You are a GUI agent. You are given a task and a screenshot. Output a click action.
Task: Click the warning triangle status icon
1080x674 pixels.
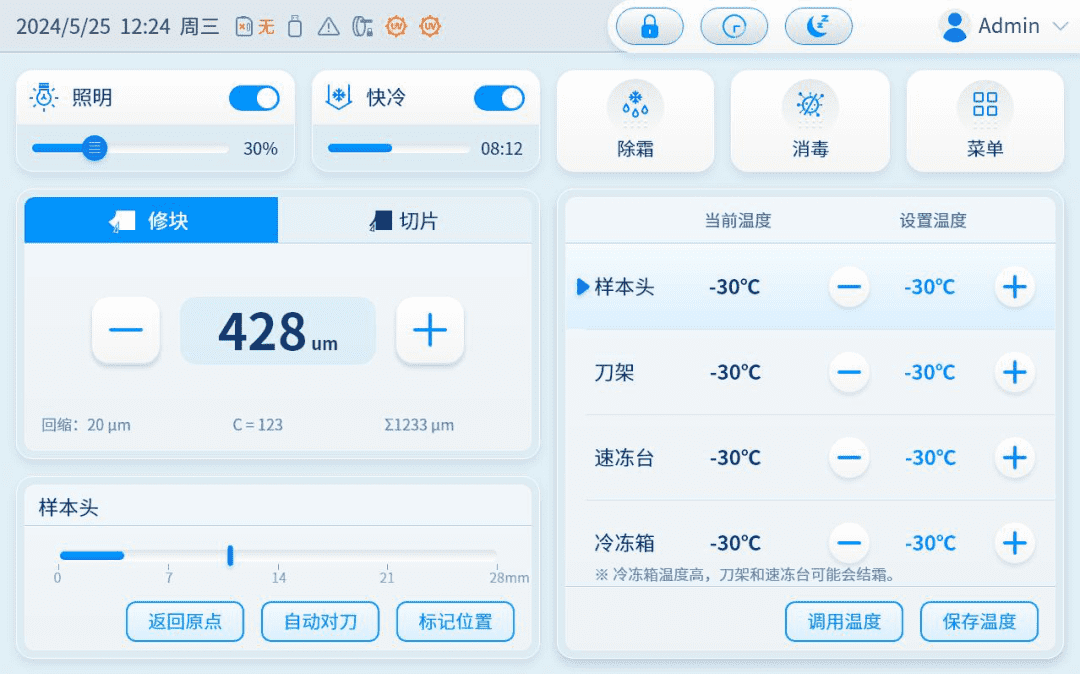click(328, 27)
